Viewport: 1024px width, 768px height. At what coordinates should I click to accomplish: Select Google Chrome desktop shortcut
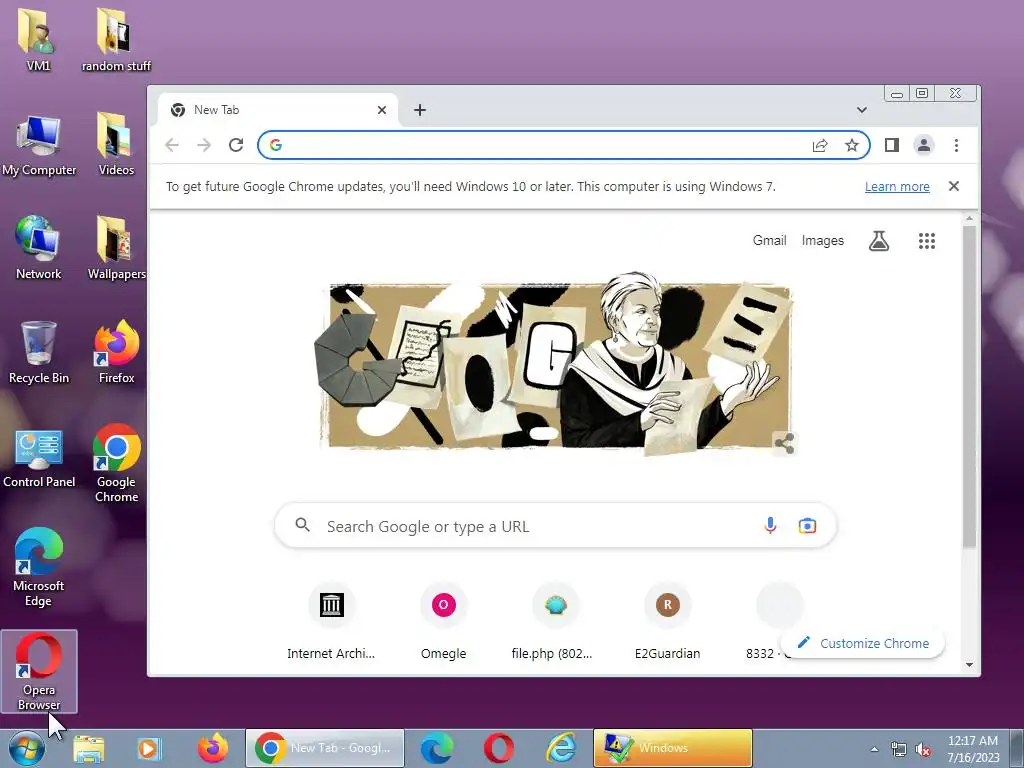tap(116, 464)
